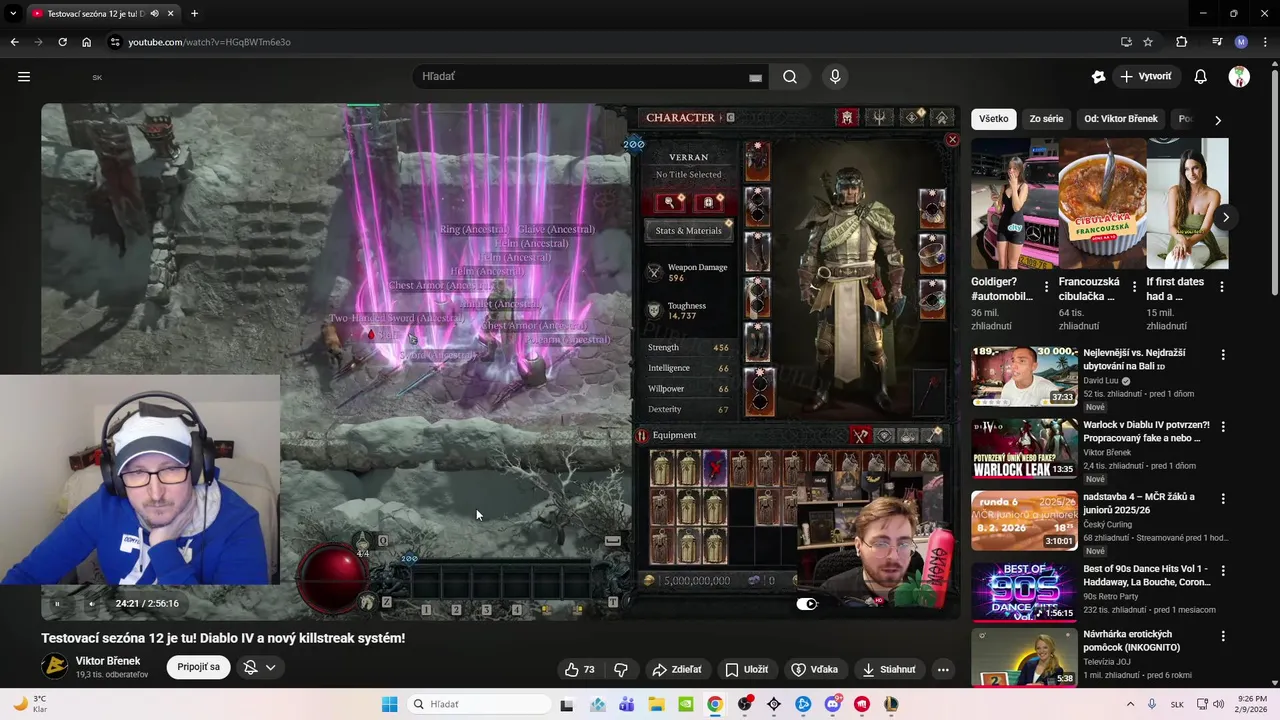Open options for Warlock v Diablu IV video

point(1222,427)
